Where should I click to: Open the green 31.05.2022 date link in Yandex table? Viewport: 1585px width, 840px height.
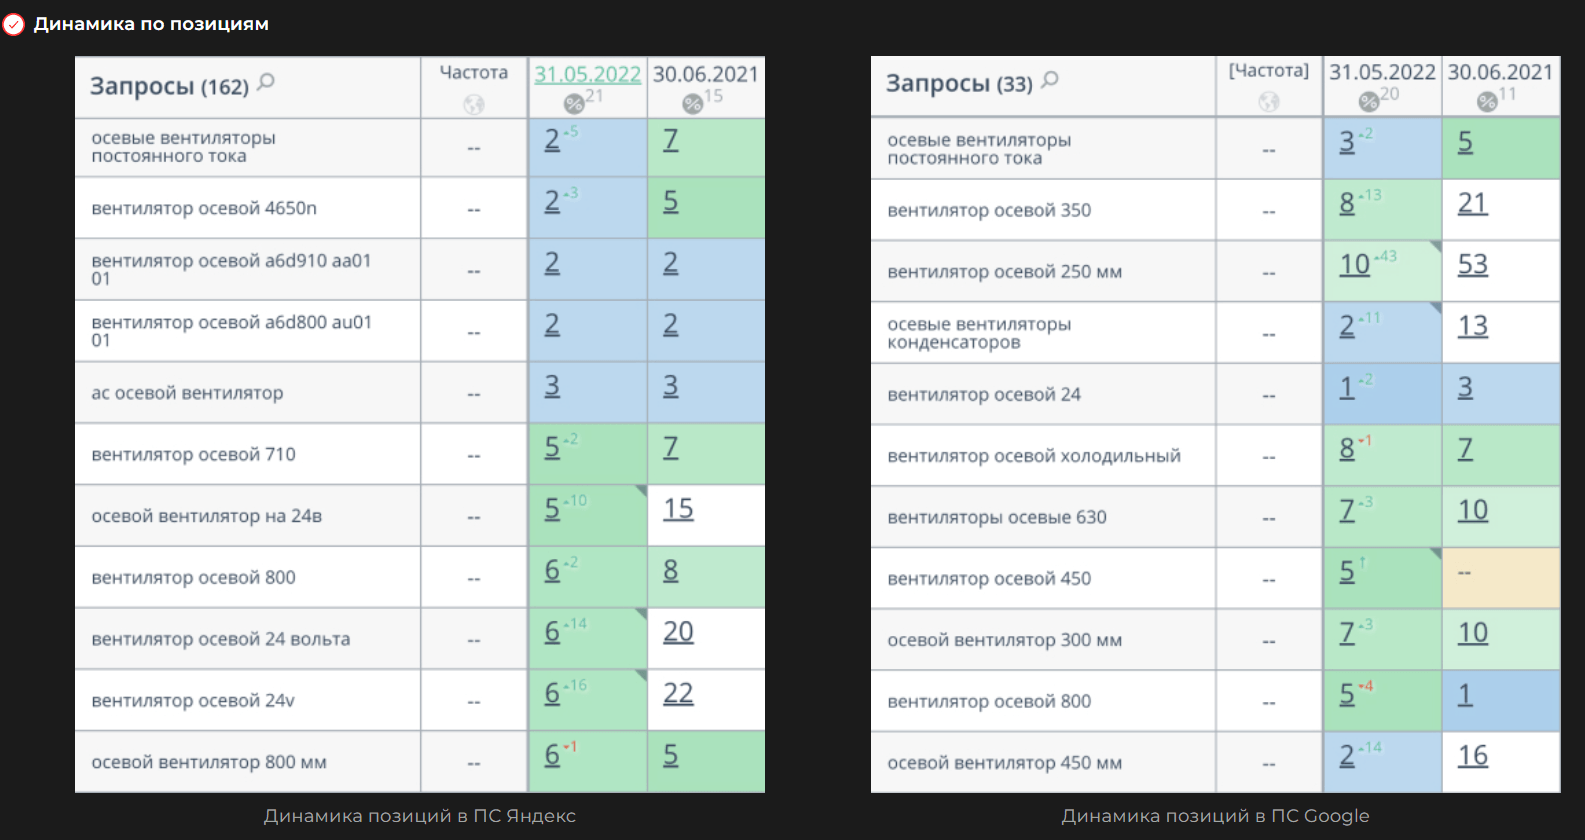point(587,74)
